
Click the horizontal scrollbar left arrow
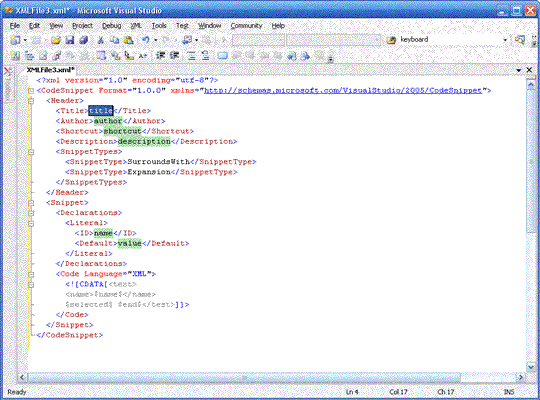point(22,377)
